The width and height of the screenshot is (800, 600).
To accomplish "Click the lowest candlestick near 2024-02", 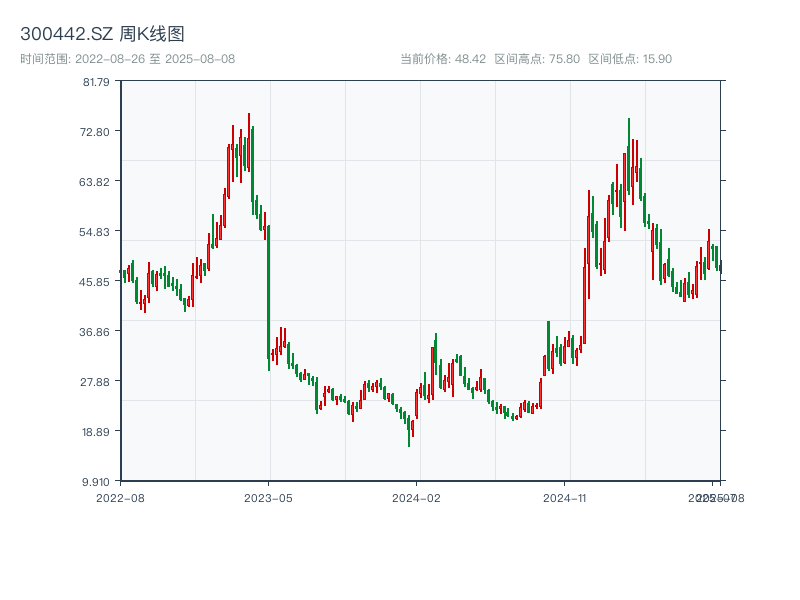I will pyautogui.click(x=408, y=430).
